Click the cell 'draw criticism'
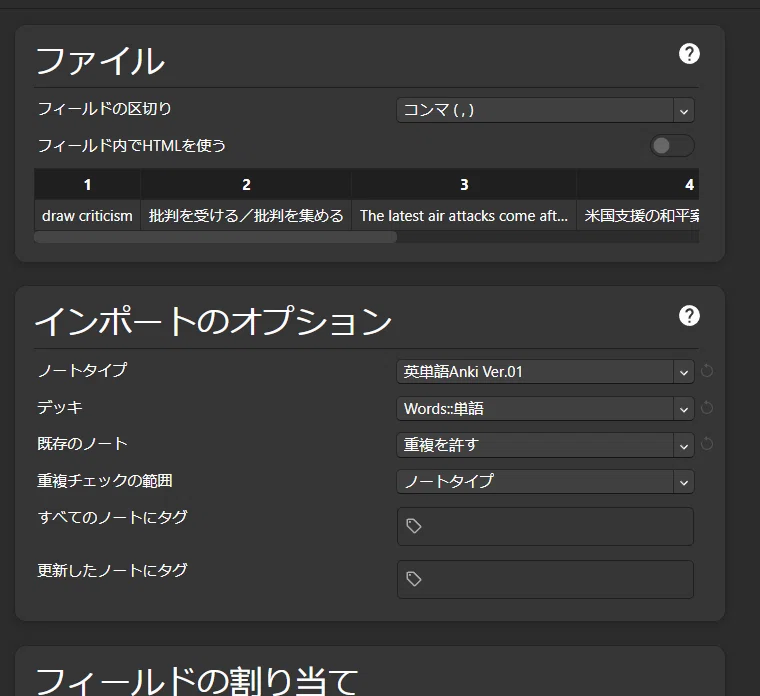The height and width of the screenshot is (696, 760). click(87, 215)
